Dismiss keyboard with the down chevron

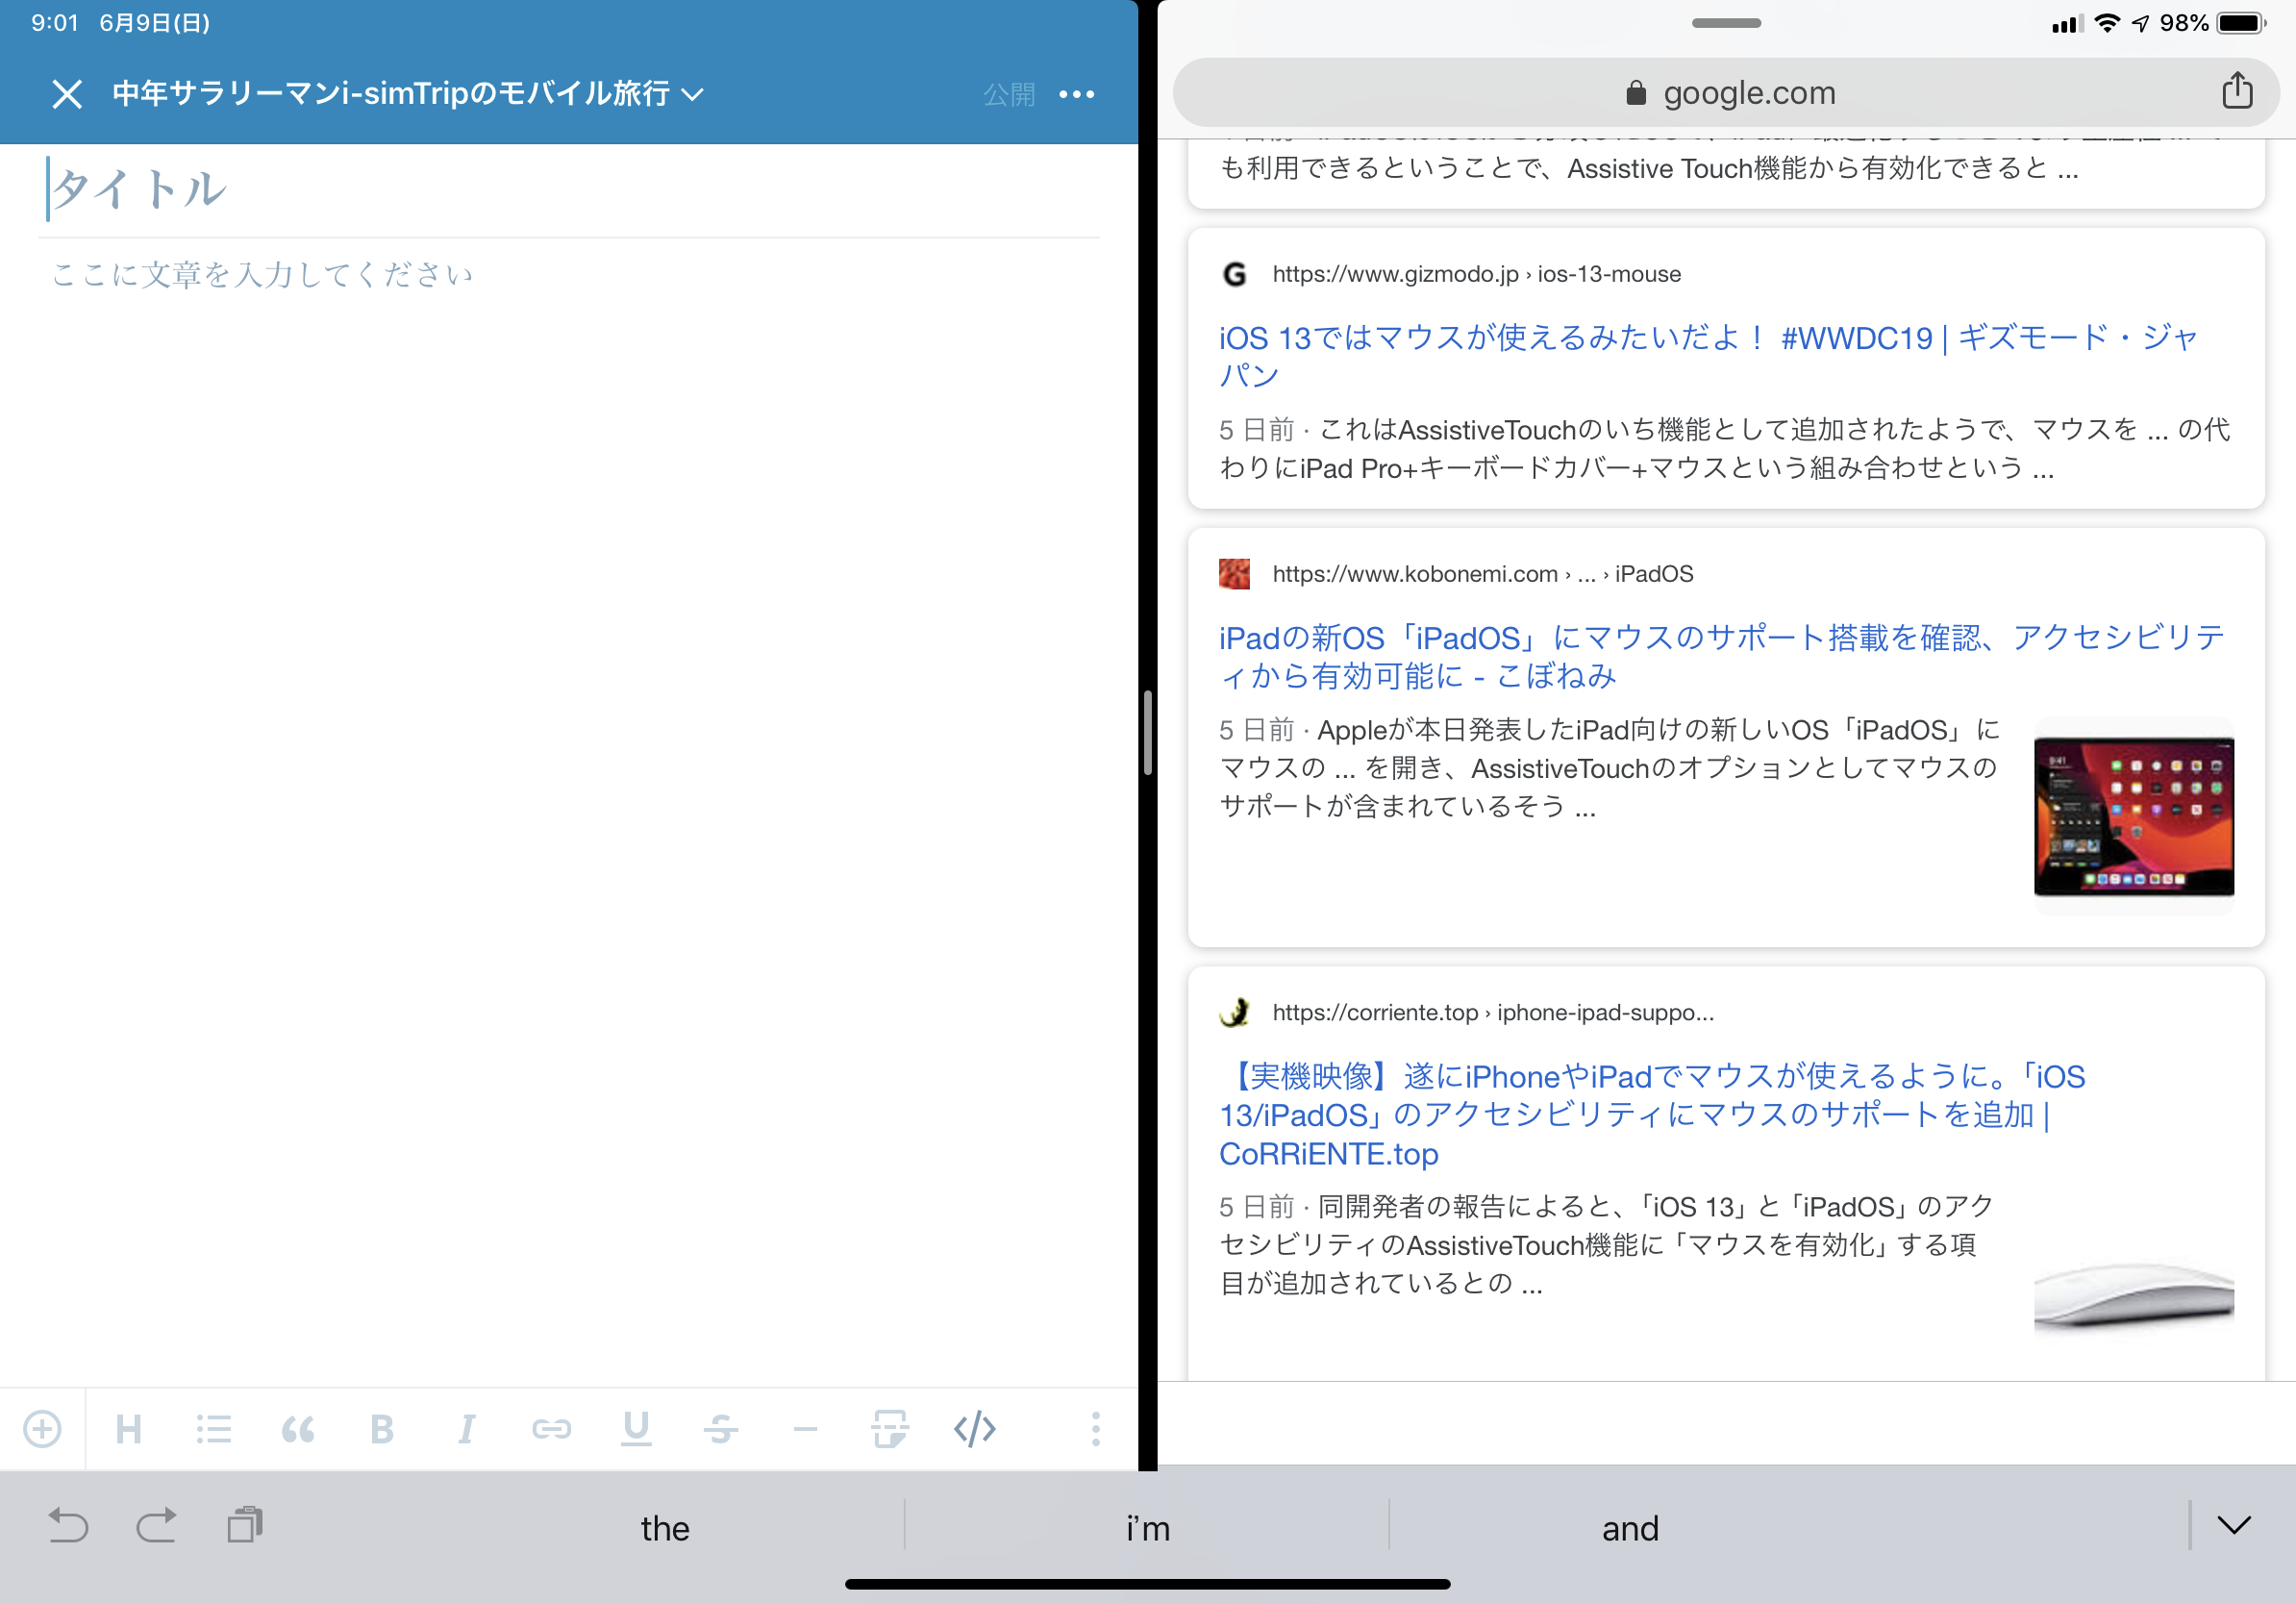click(x=2233, y=1525)
